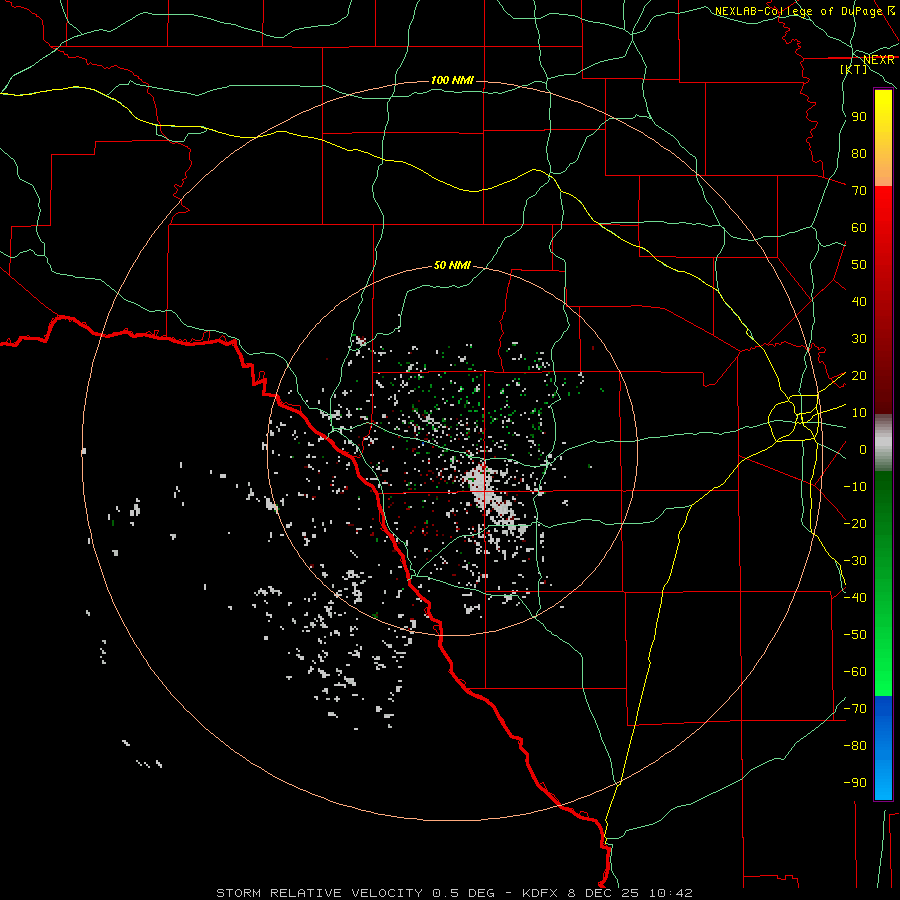This screenshot has width=900, height=900.
Task: Select the NEXR label above the scale
Action: (x=879, y=60)
